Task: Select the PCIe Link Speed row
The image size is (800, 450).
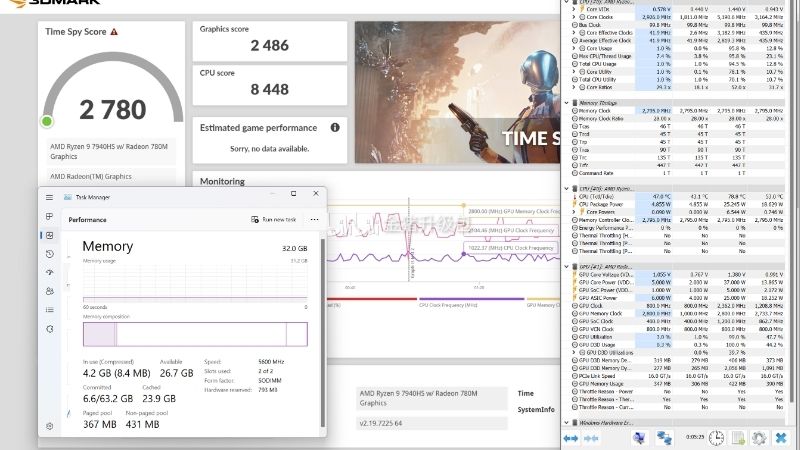Action: point(678,376)
